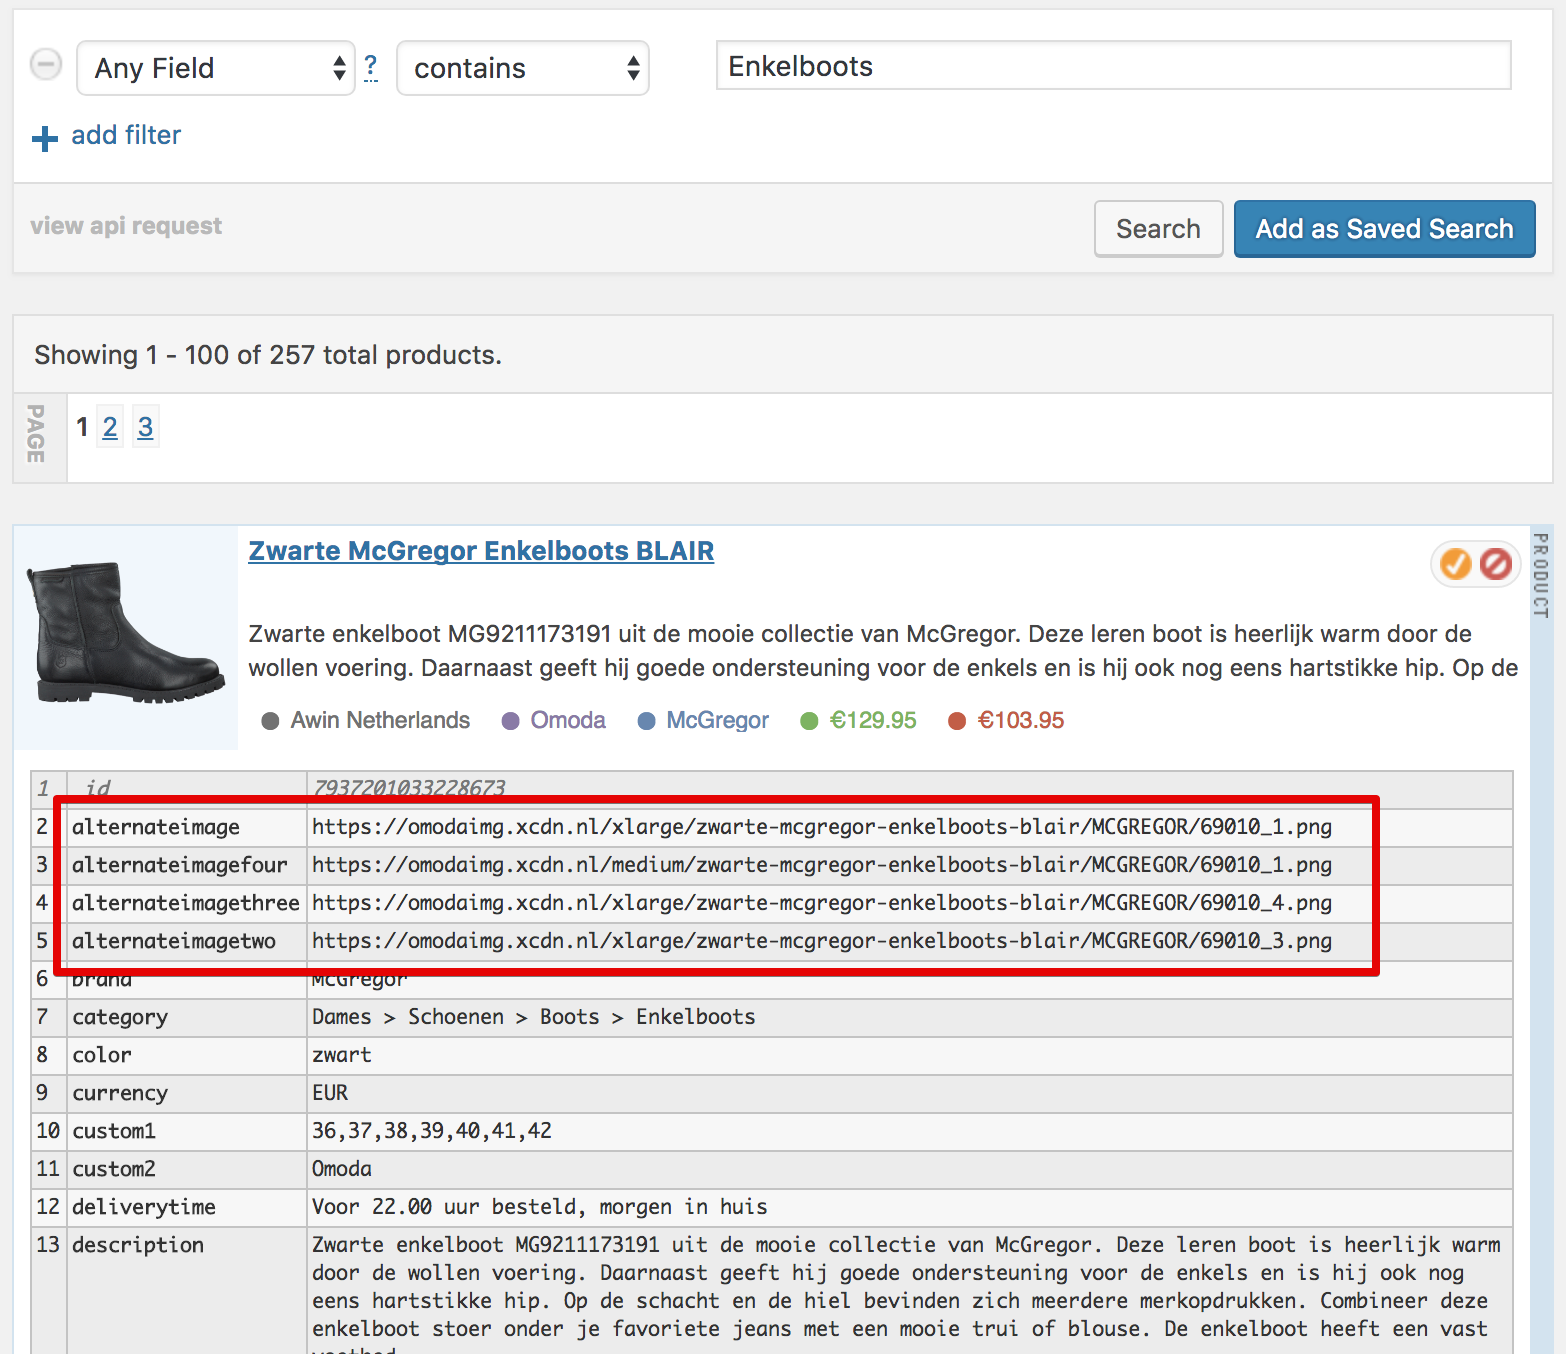Click the Awin Netherlands network label
This screenshot has height=1354, width=1566.
[380, 720]
